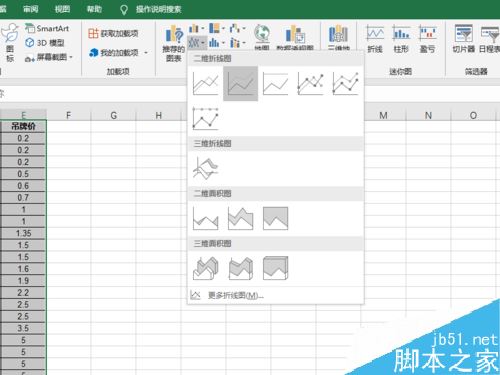
Task: Insert 盈亏 win/loss sparkline
Action: 428,39
